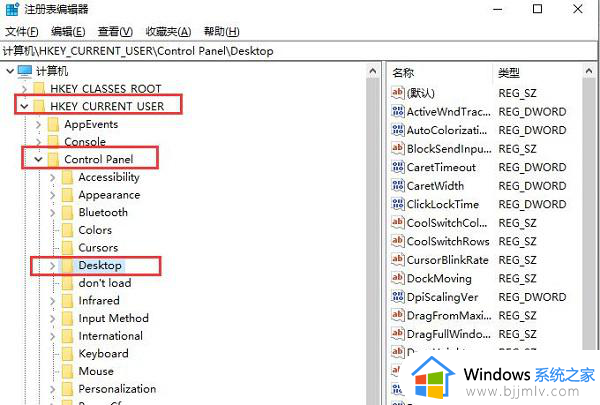Select the DragFromMaxi... value name
600x405 pixels.
coord(449,315)
